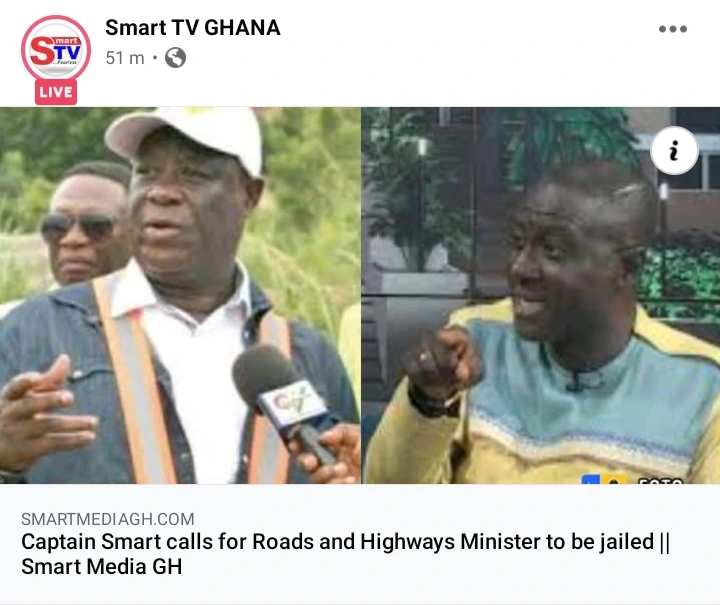Tap the partial watermark at right photo's bottom
Image resolution: width=720 pixels, height=605 pixels.
tap(633, 480)
